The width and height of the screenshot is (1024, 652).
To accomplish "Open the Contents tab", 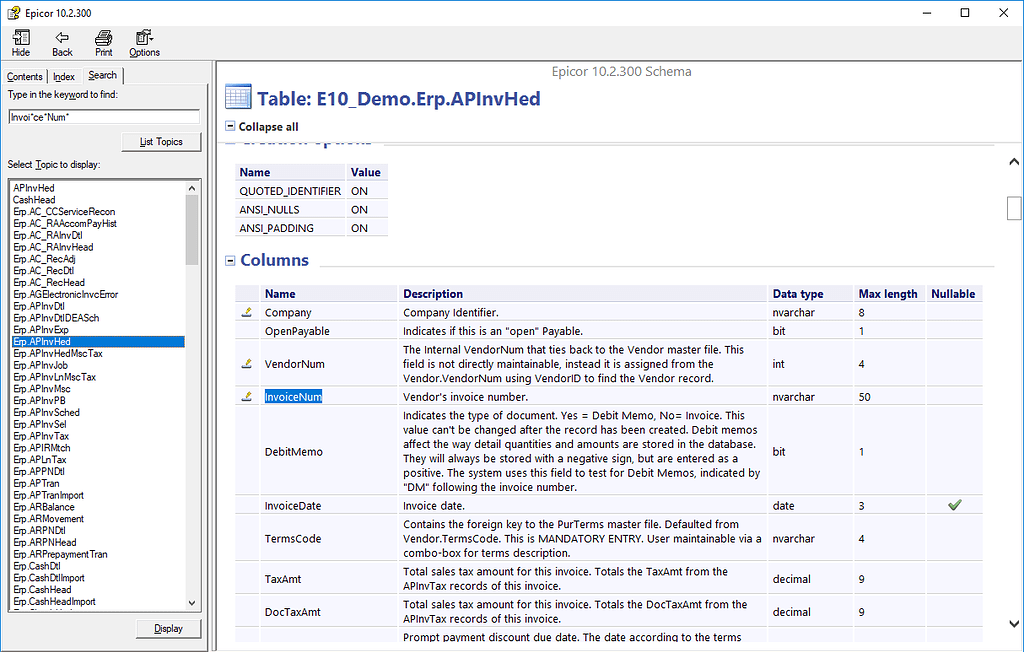I will [25, 75].
